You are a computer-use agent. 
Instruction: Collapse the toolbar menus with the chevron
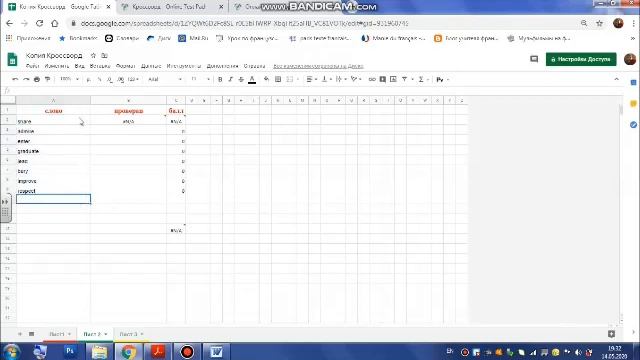coord(616,79)
